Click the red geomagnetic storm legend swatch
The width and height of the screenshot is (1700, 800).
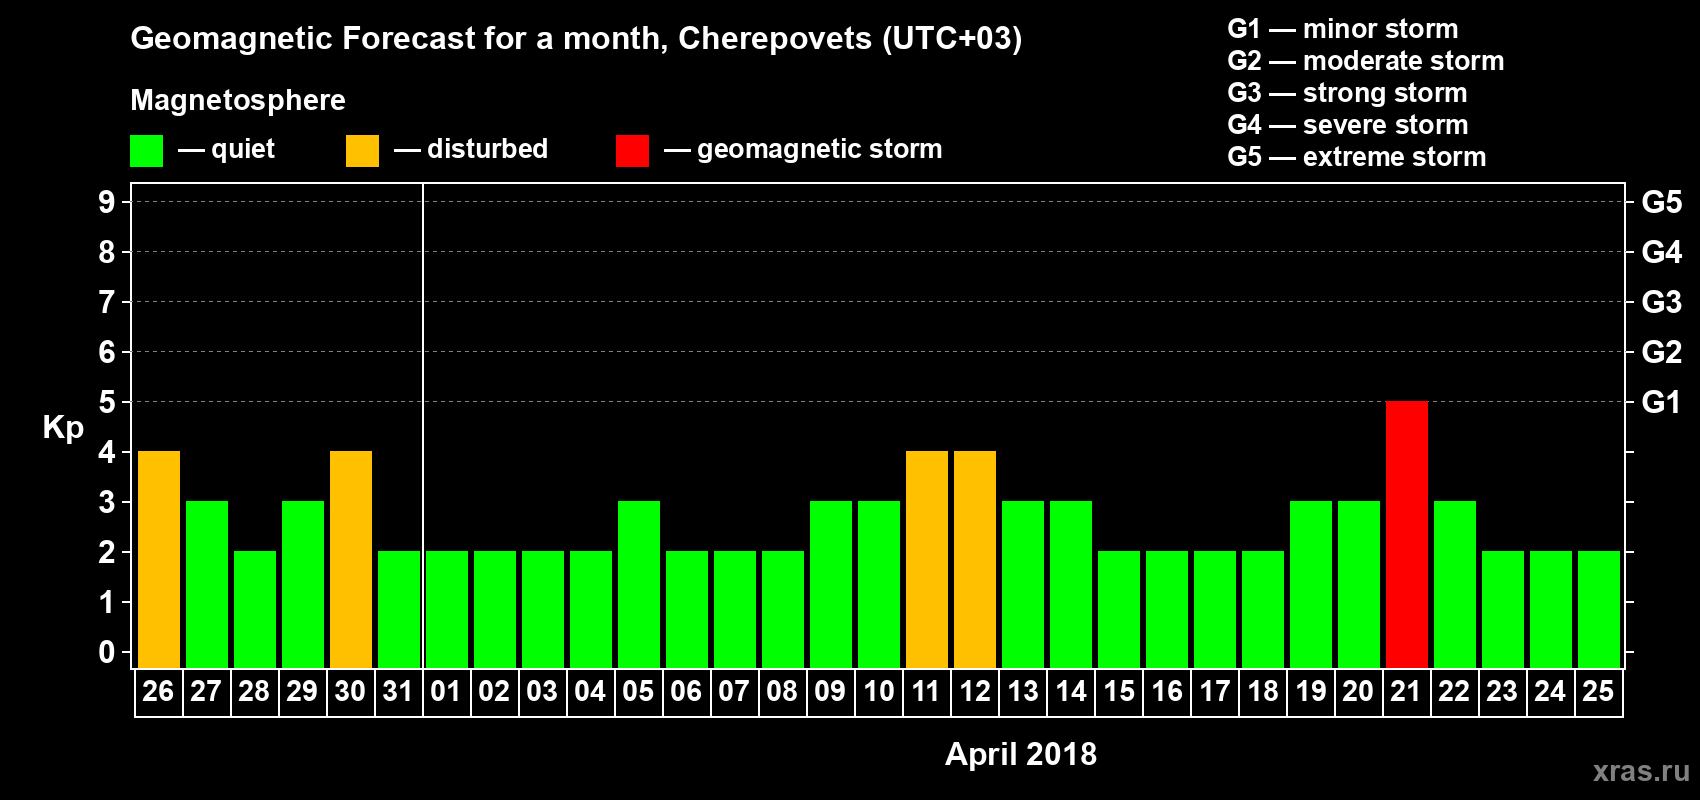pyautogui.click(x=632, y=151)
